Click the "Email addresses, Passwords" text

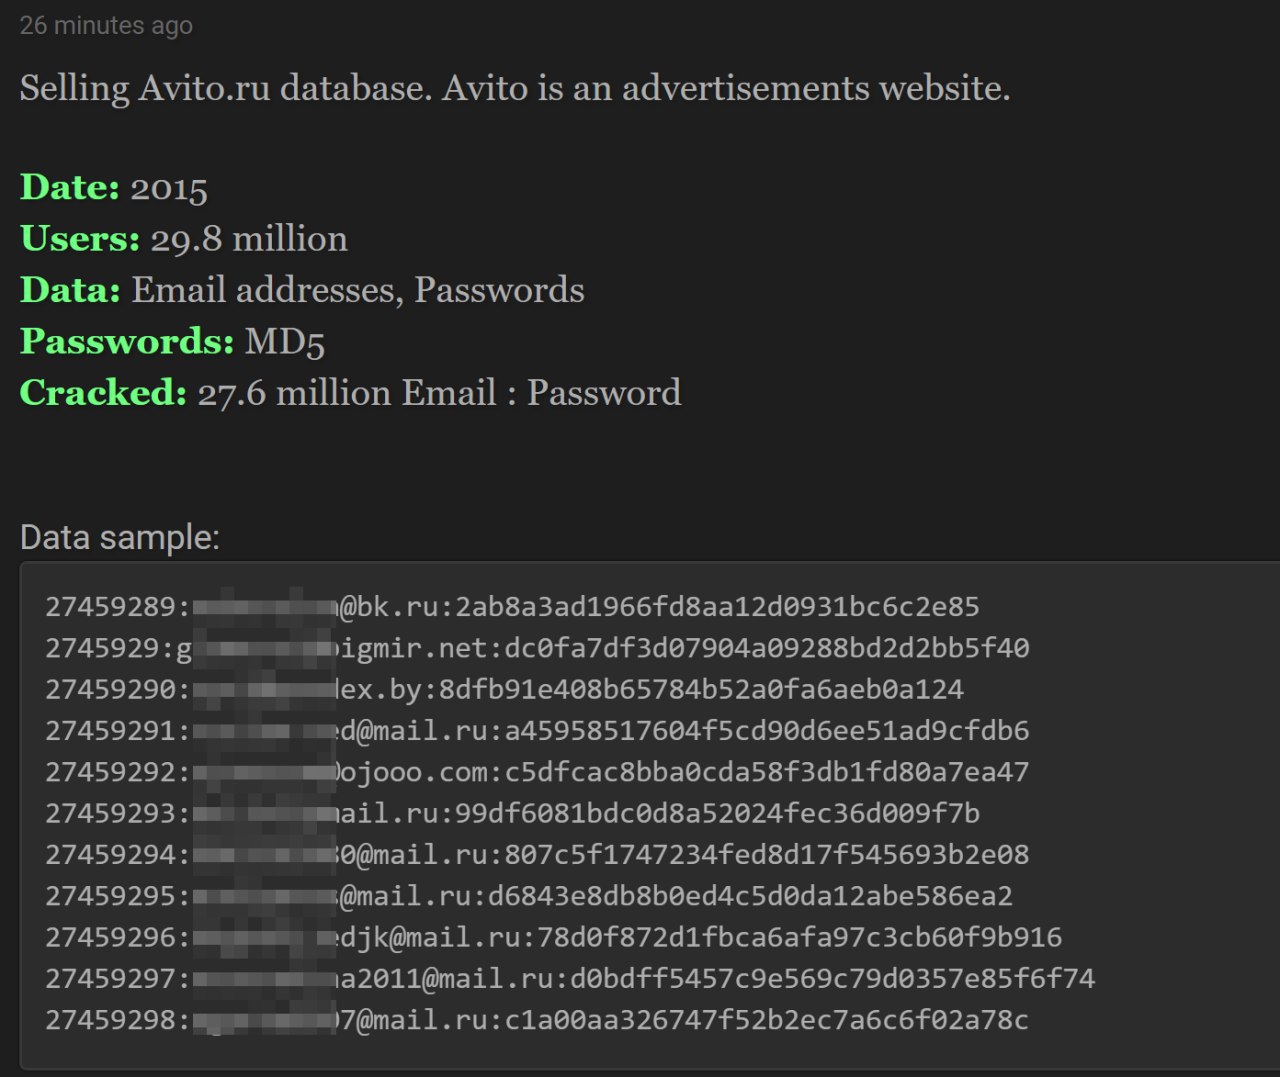358,289
